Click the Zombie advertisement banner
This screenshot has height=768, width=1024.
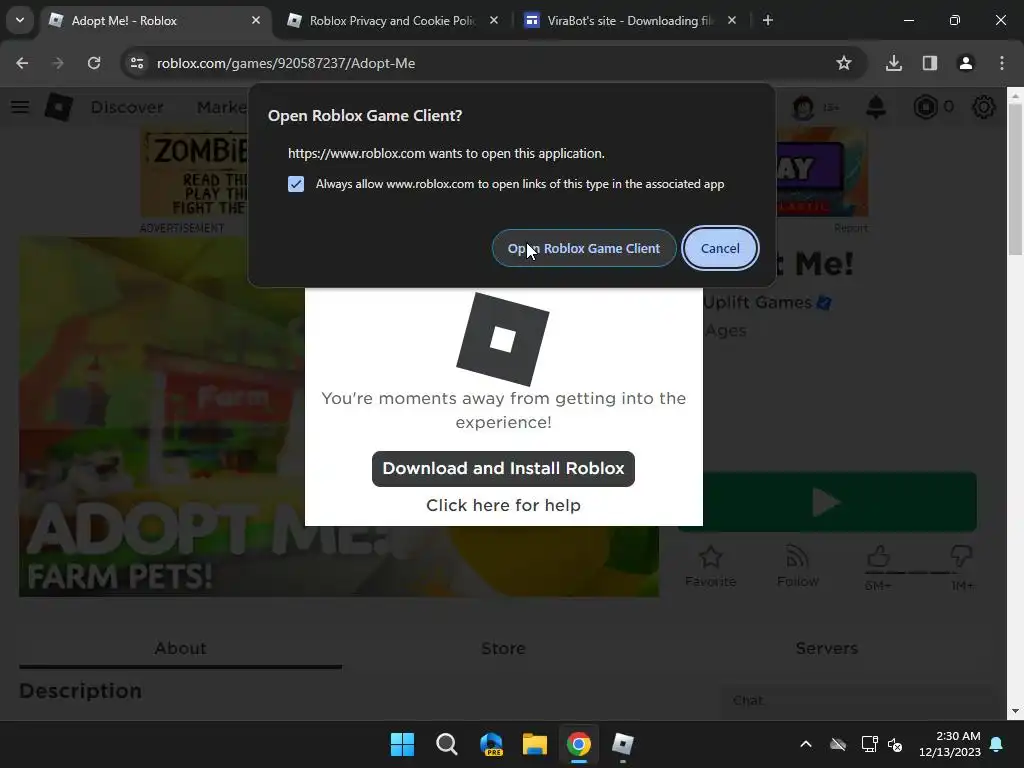point(195,173)
